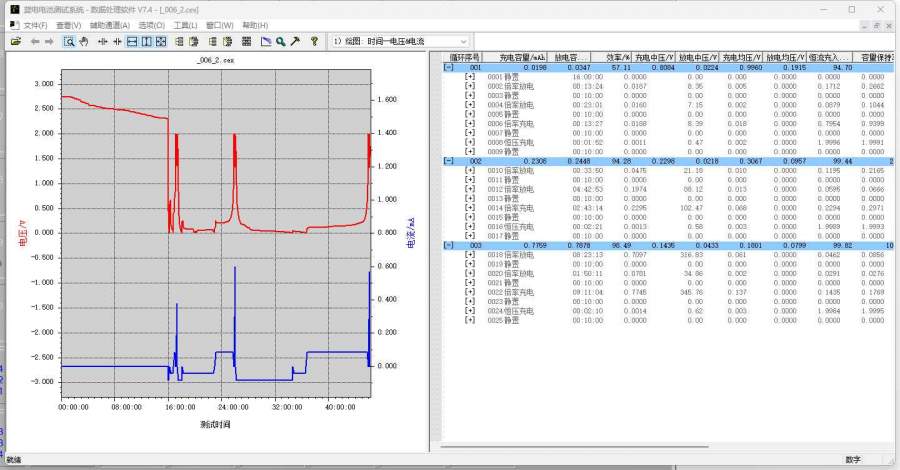Click the back arrow toolbar icon
Screen dimensions: 900x470
[35, 42]
